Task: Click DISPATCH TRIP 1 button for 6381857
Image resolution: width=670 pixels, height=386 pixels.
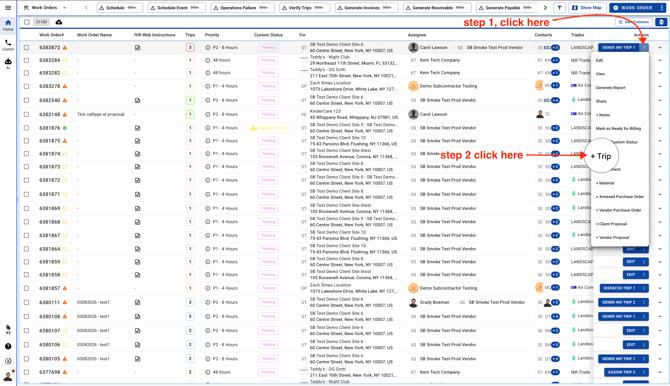Action: pos(620,288)
